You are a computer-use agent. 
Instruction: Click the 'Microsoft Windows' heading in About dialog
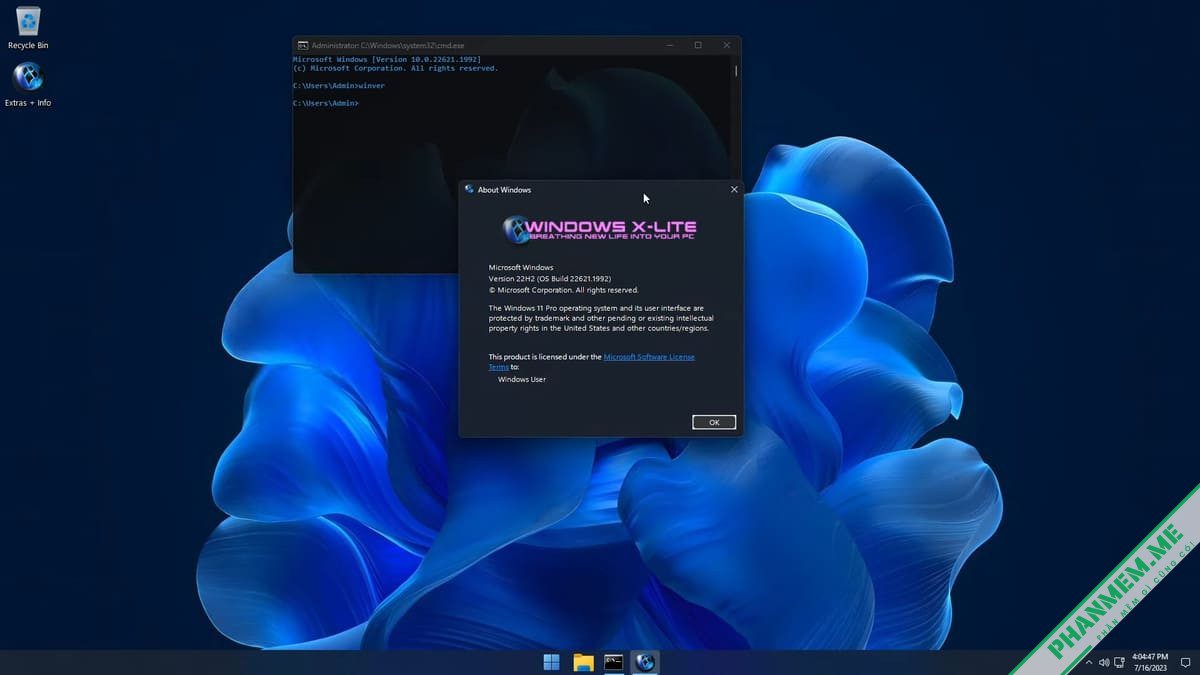521,267
